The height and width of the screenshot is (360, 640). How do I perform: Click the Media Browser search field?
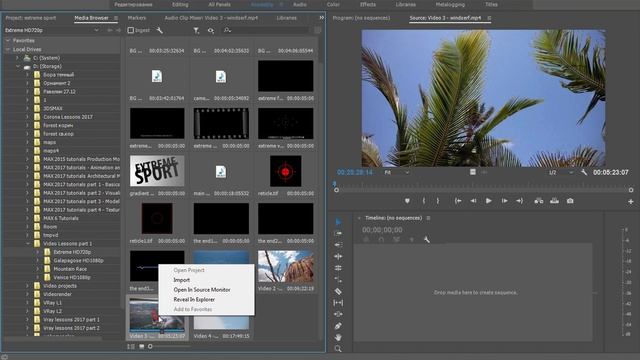[265, 30]
